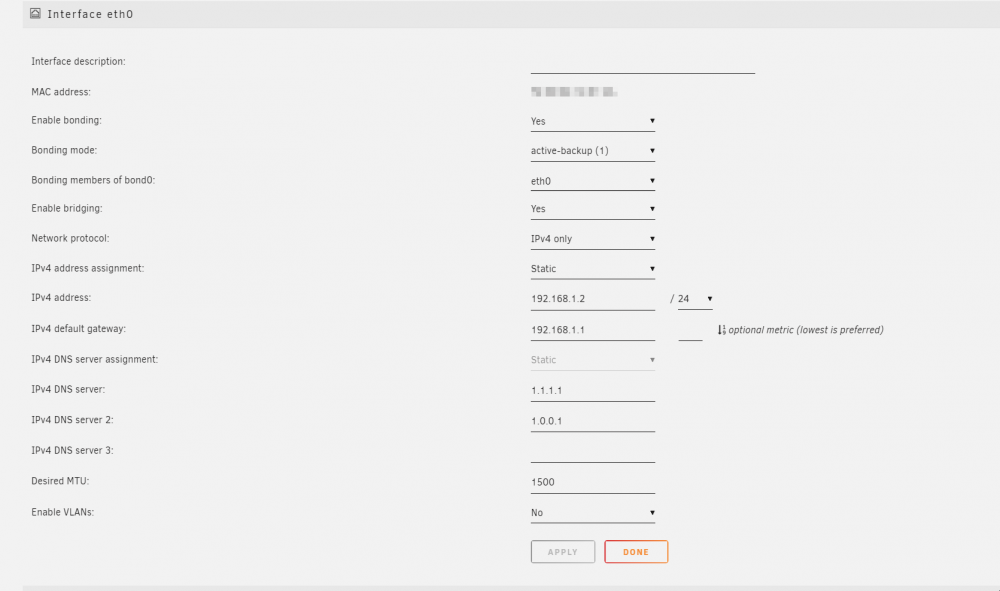Click the Interface eth0 section title
The image size is (1000, 591).
tap(90, 14)
